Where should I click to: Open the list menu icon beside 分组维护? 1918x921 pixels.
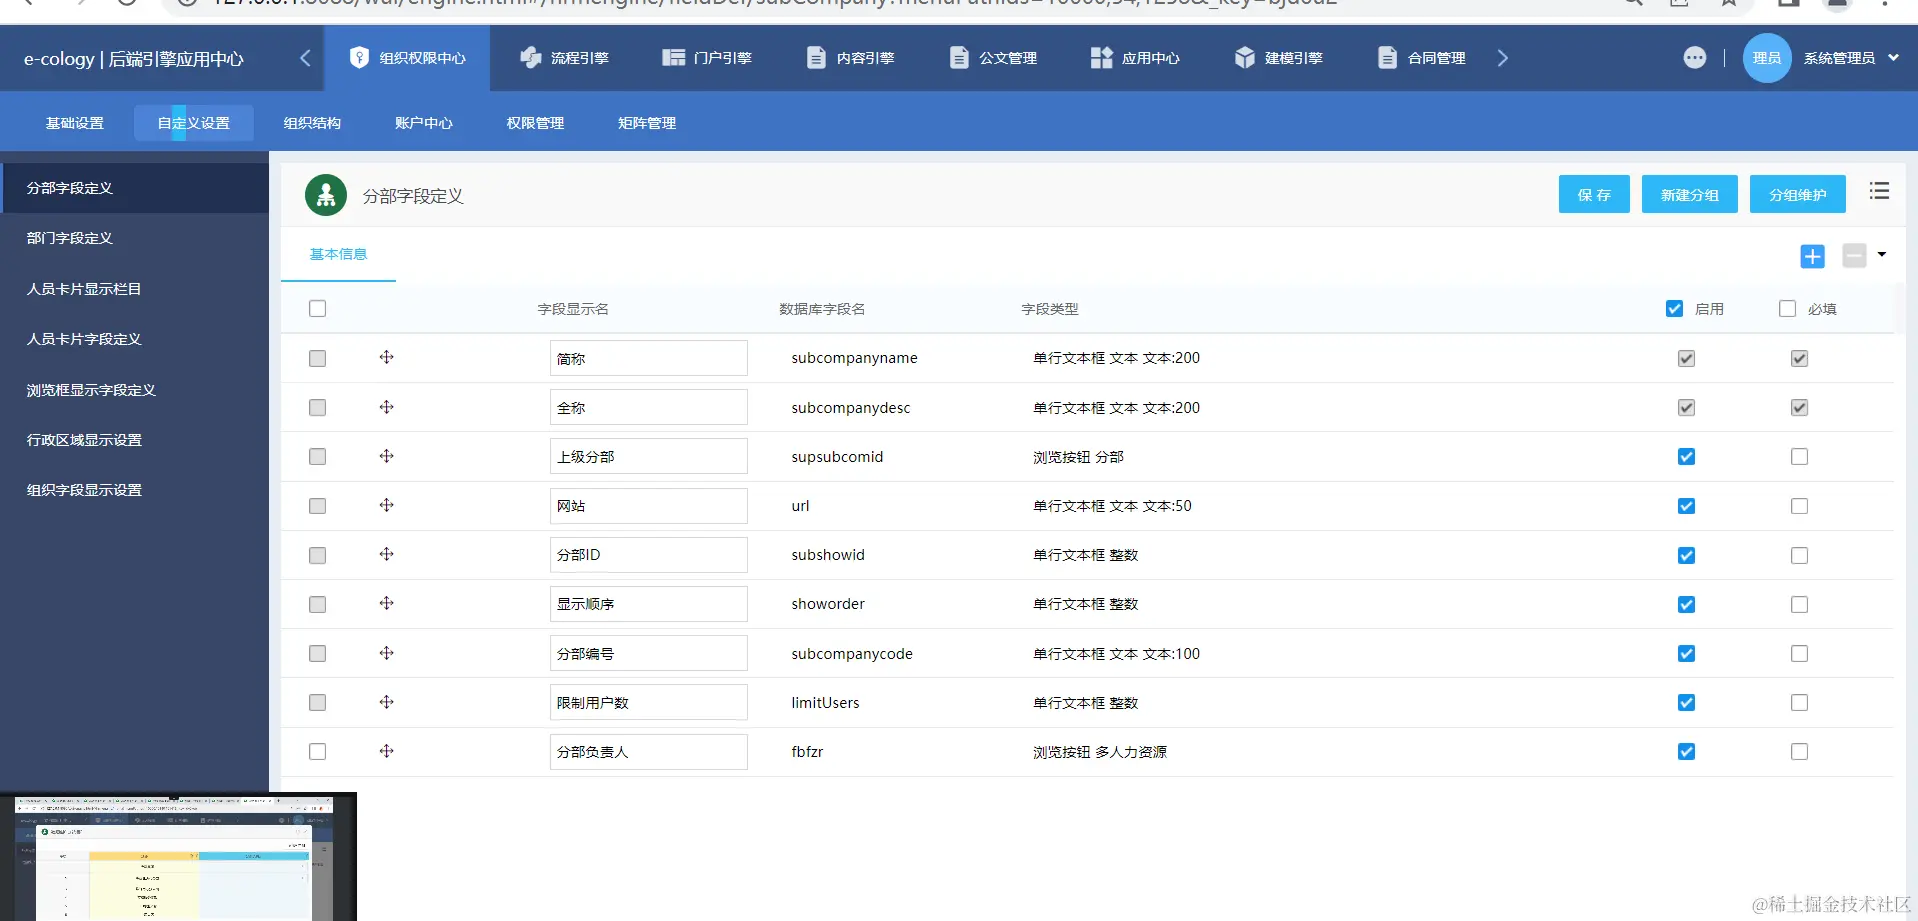pos(1879,191)
